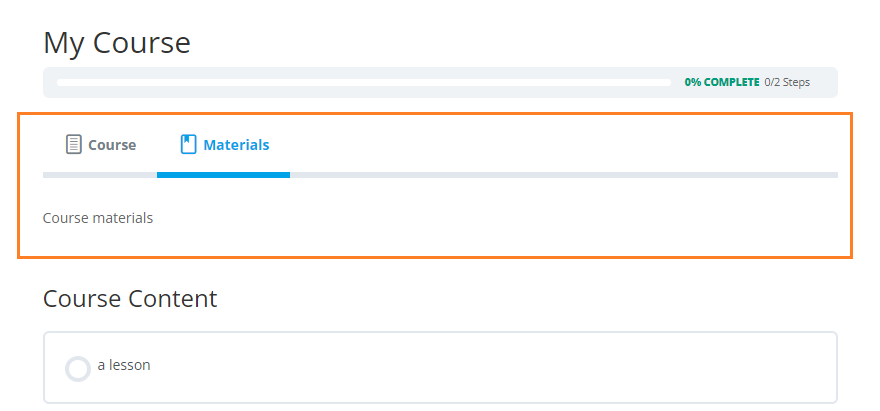Click the gray underline beneath Course tab
Image resolution: width=880 pixels, height=411 pixels.
tap(100, 175)
